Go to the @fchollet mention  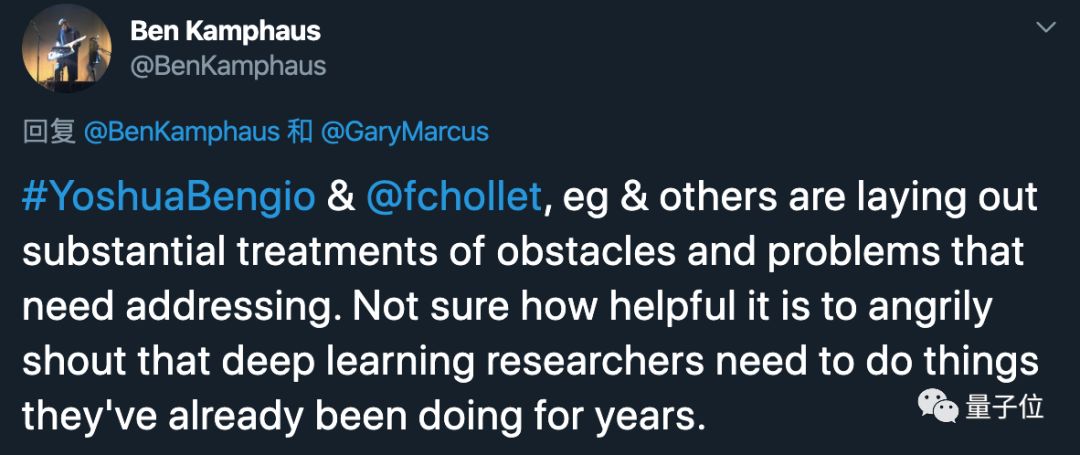455,198
